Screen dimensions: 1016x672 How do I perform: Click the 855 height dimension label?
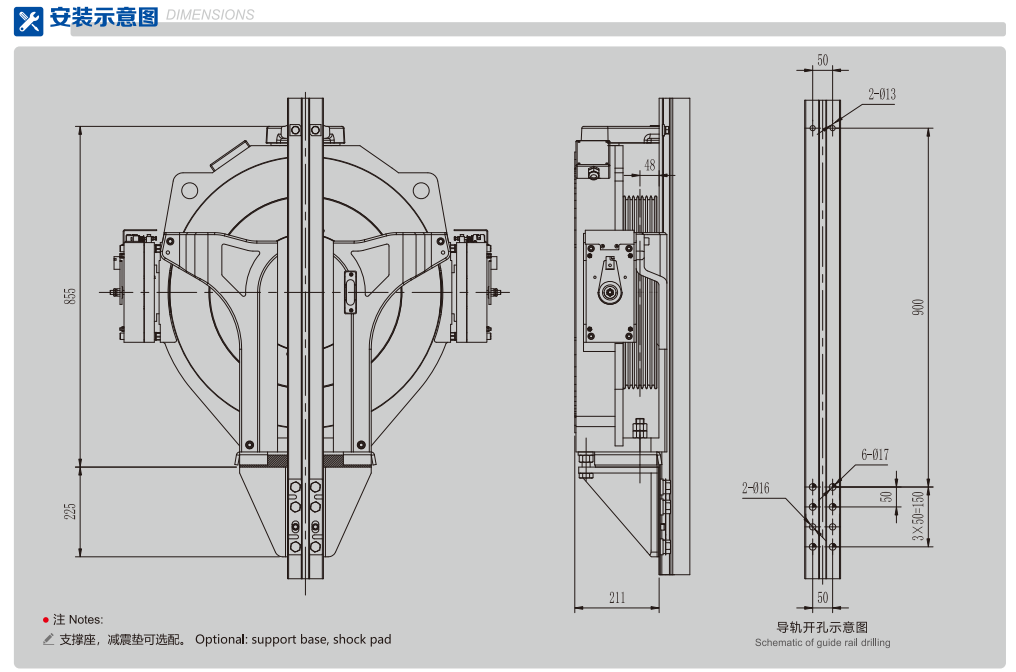click(x=69, y=296)
